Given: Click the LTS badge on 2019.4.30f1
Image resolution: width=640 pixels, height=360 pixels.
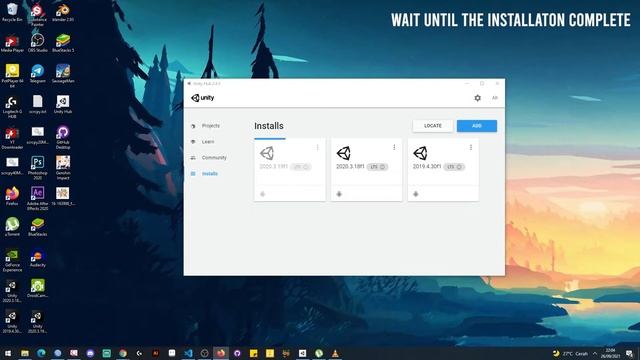Looking at the screenshot, I should [454, 167].
